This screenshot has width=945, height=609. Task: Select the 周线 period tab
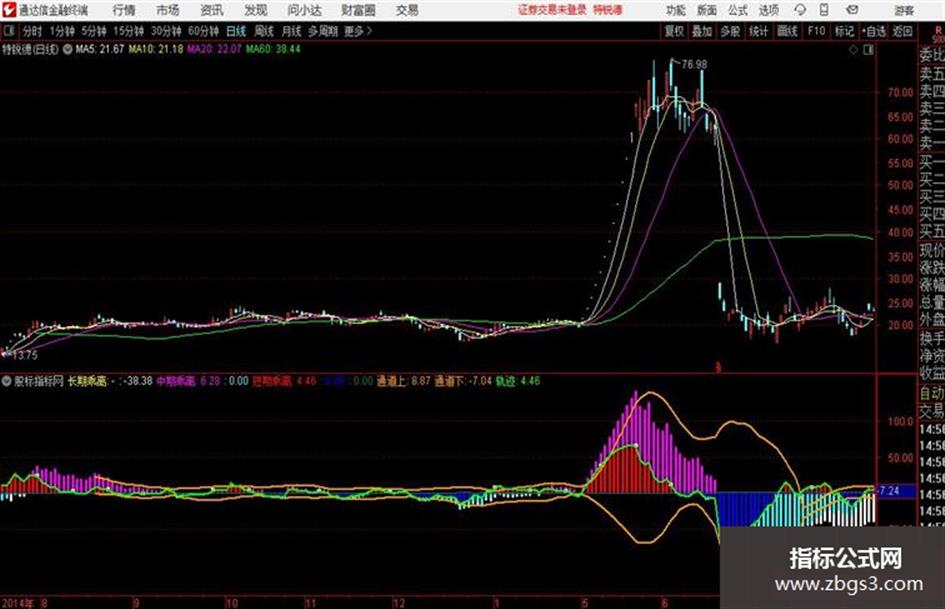tap(264, 31)
